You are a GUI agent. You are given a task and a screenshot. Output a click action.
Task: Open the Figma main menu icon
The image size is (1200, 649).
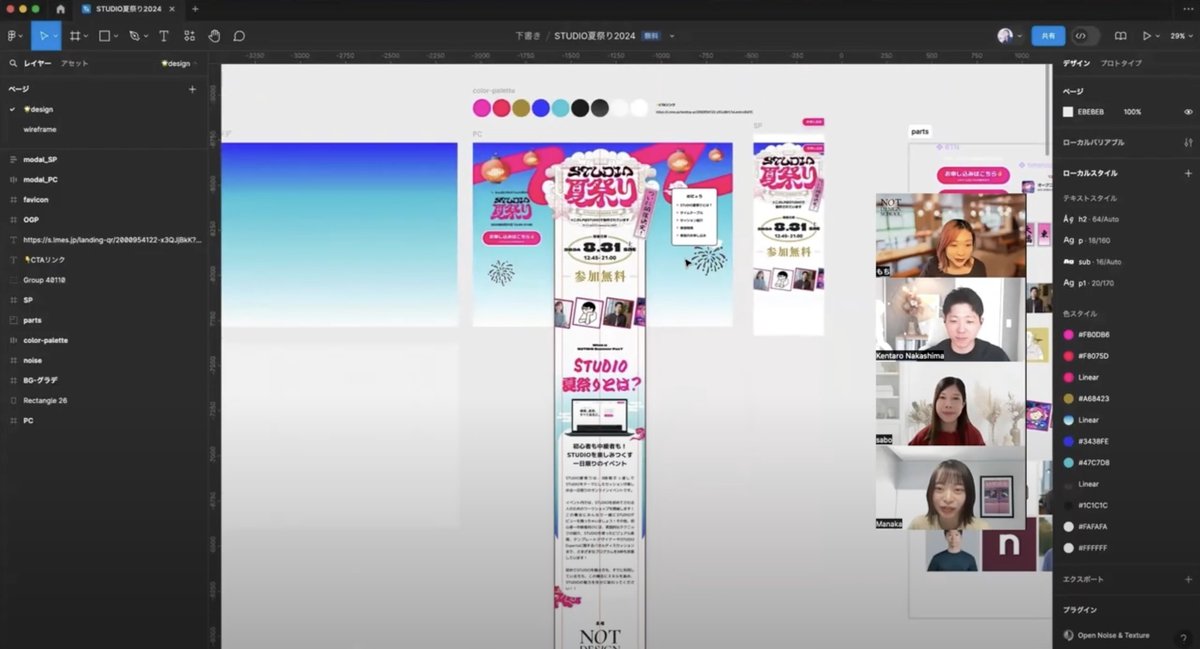[x=12, y=36]
